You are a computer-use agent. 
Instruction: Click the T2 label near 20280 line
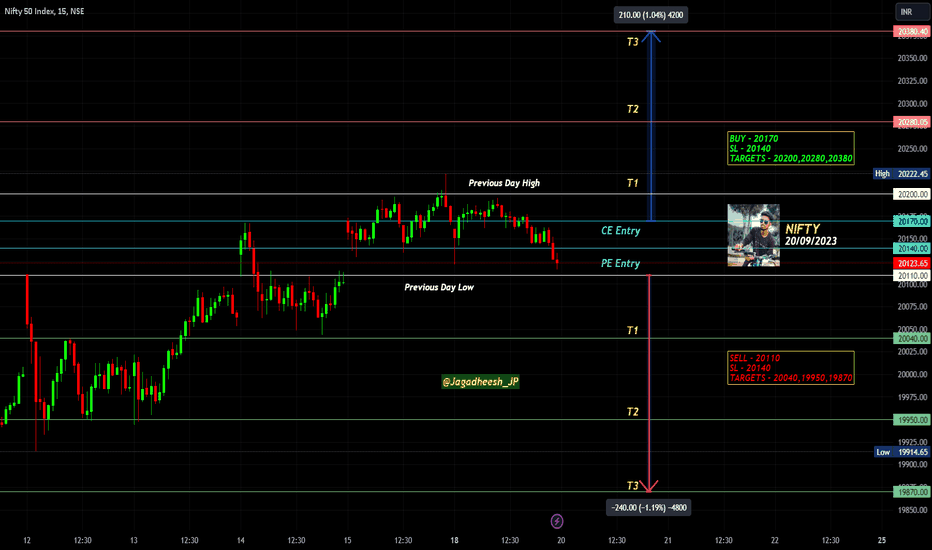632,109
